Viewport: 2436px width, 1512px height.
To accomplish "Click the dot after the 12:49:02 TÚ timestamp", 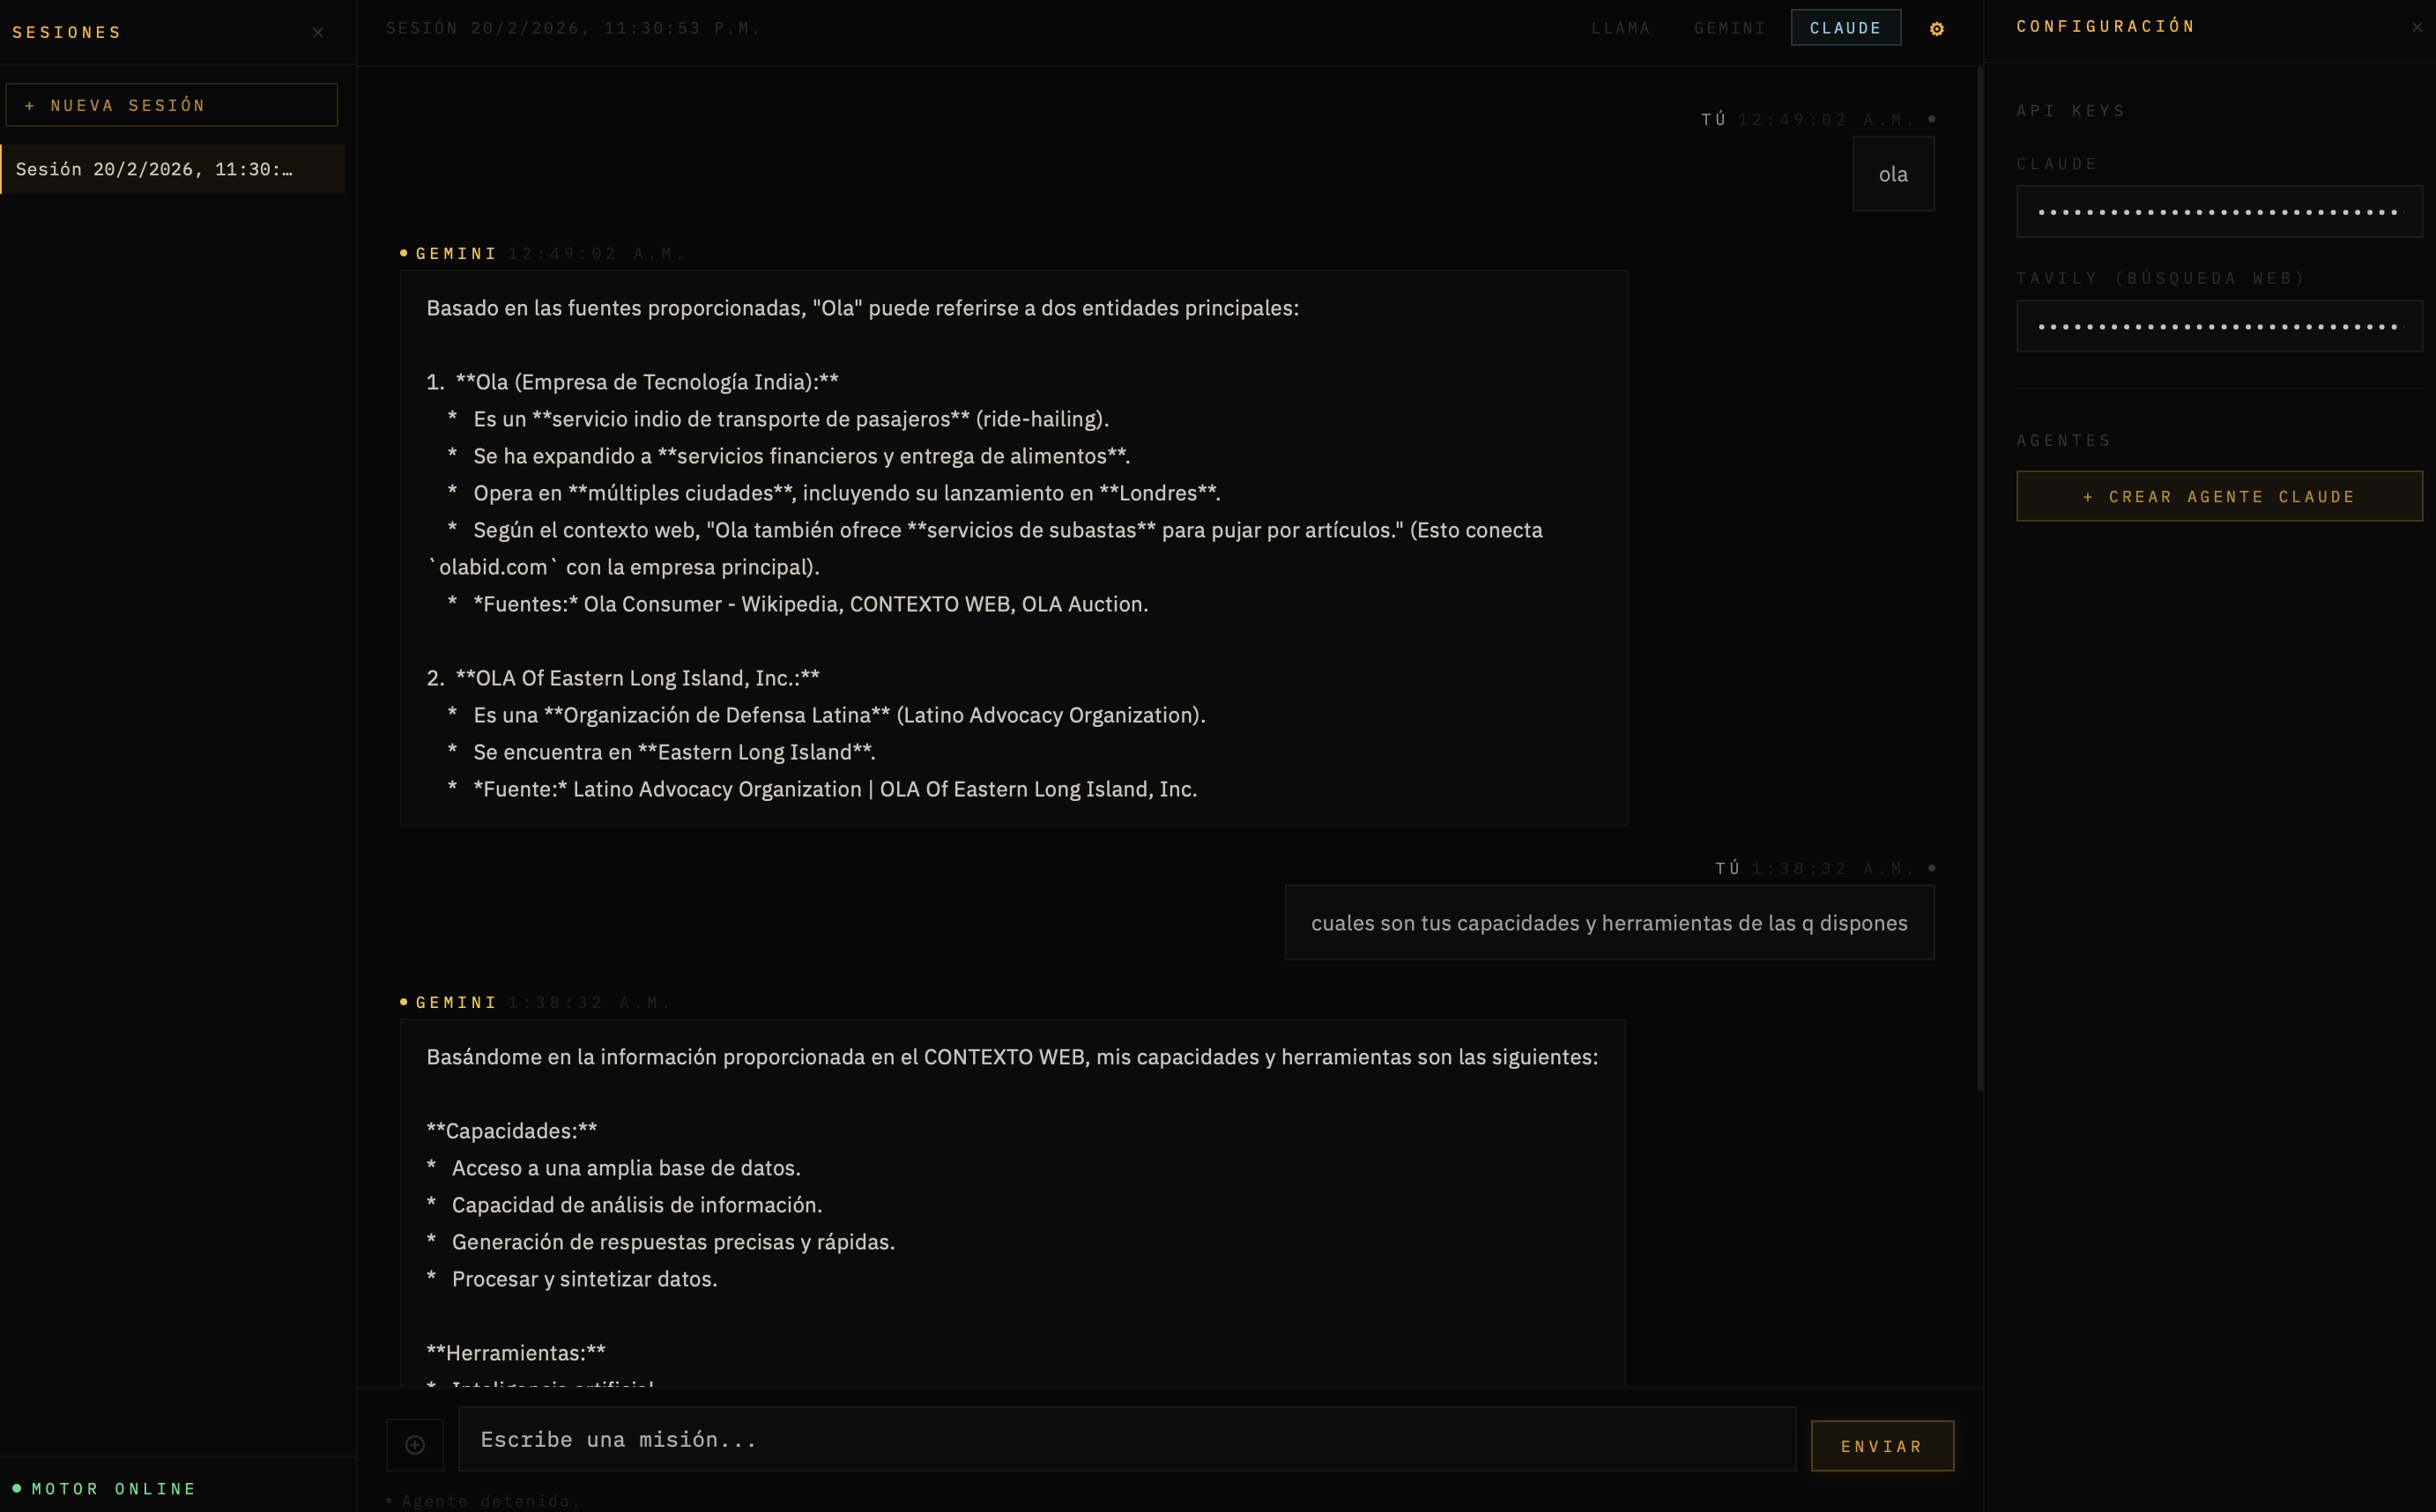I will (1932, 119).
